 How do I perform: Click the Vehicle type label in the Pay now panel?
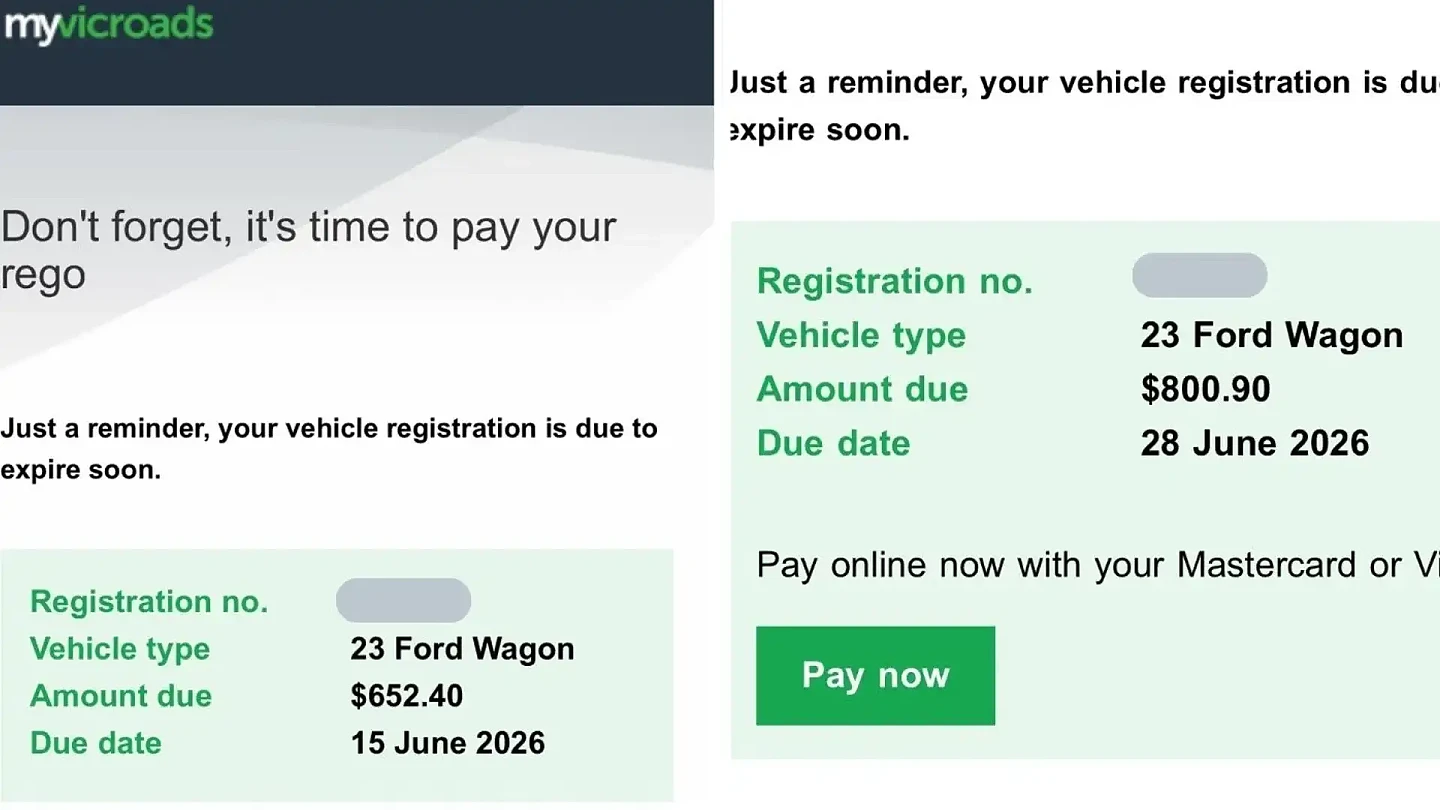click(861, 335)
